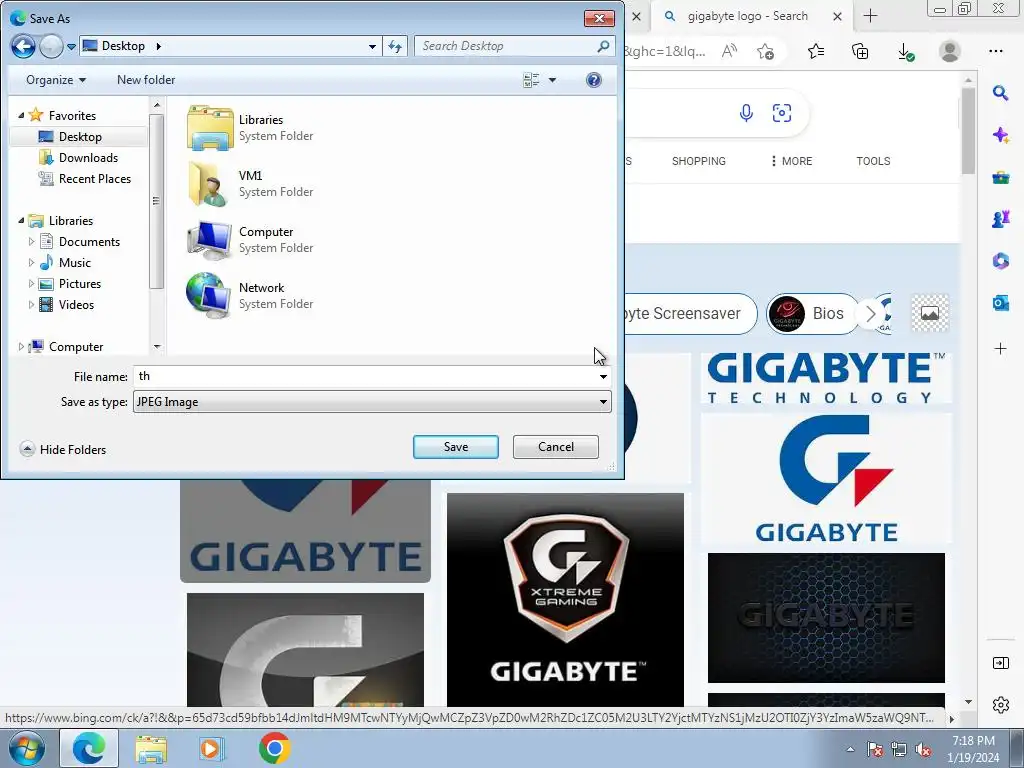The height and width of the screenshot is (768, 1024).
Task: Open Edge Collections icon
Action: (x=860, y=51)
